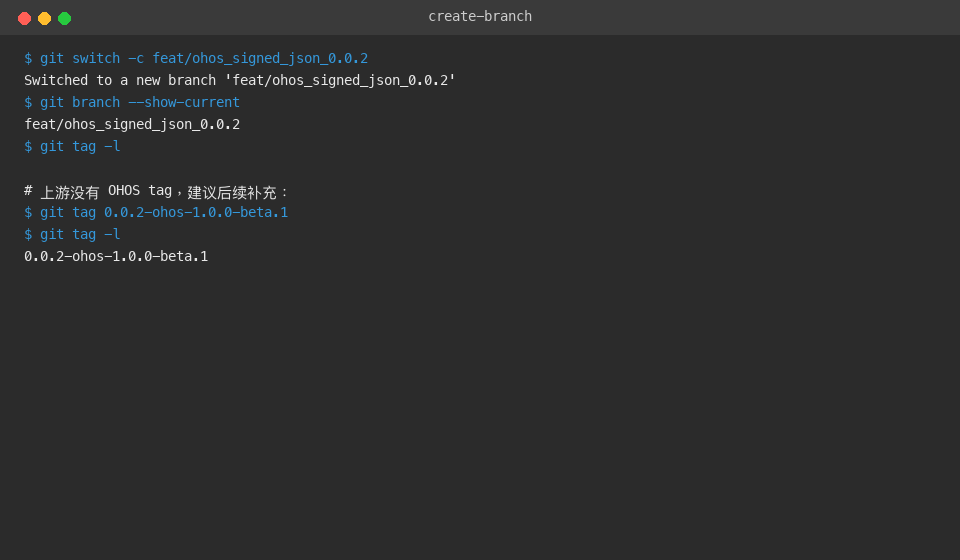
Task: Click the green maximize window button
Action: click(x=64, y=18)
